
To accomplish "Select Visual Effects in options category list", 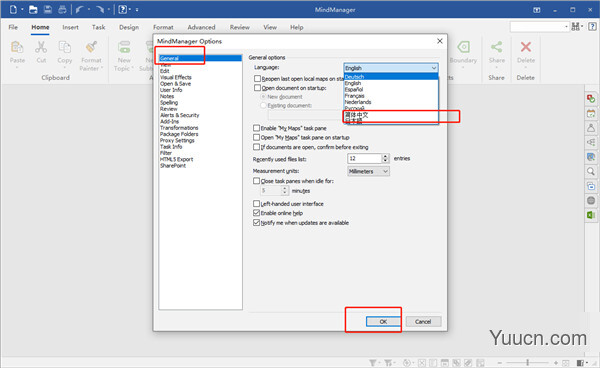I will (x=176, y=77).
